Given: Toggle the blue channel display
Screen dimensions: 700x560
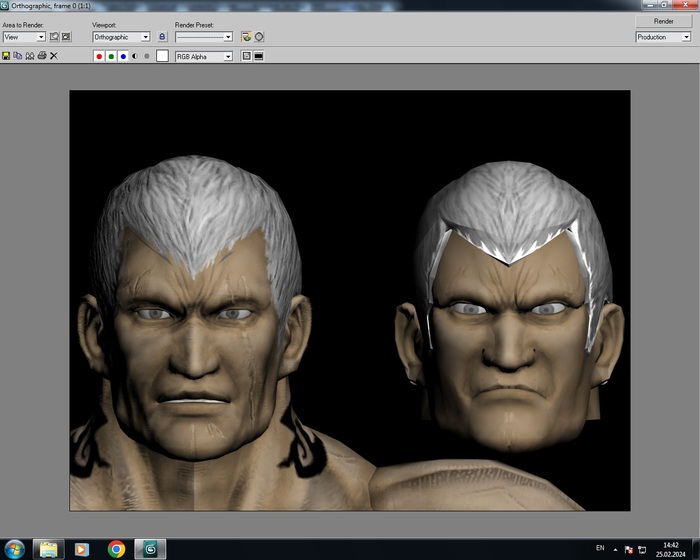Looking at the screenshot, I should coord(123,57).
